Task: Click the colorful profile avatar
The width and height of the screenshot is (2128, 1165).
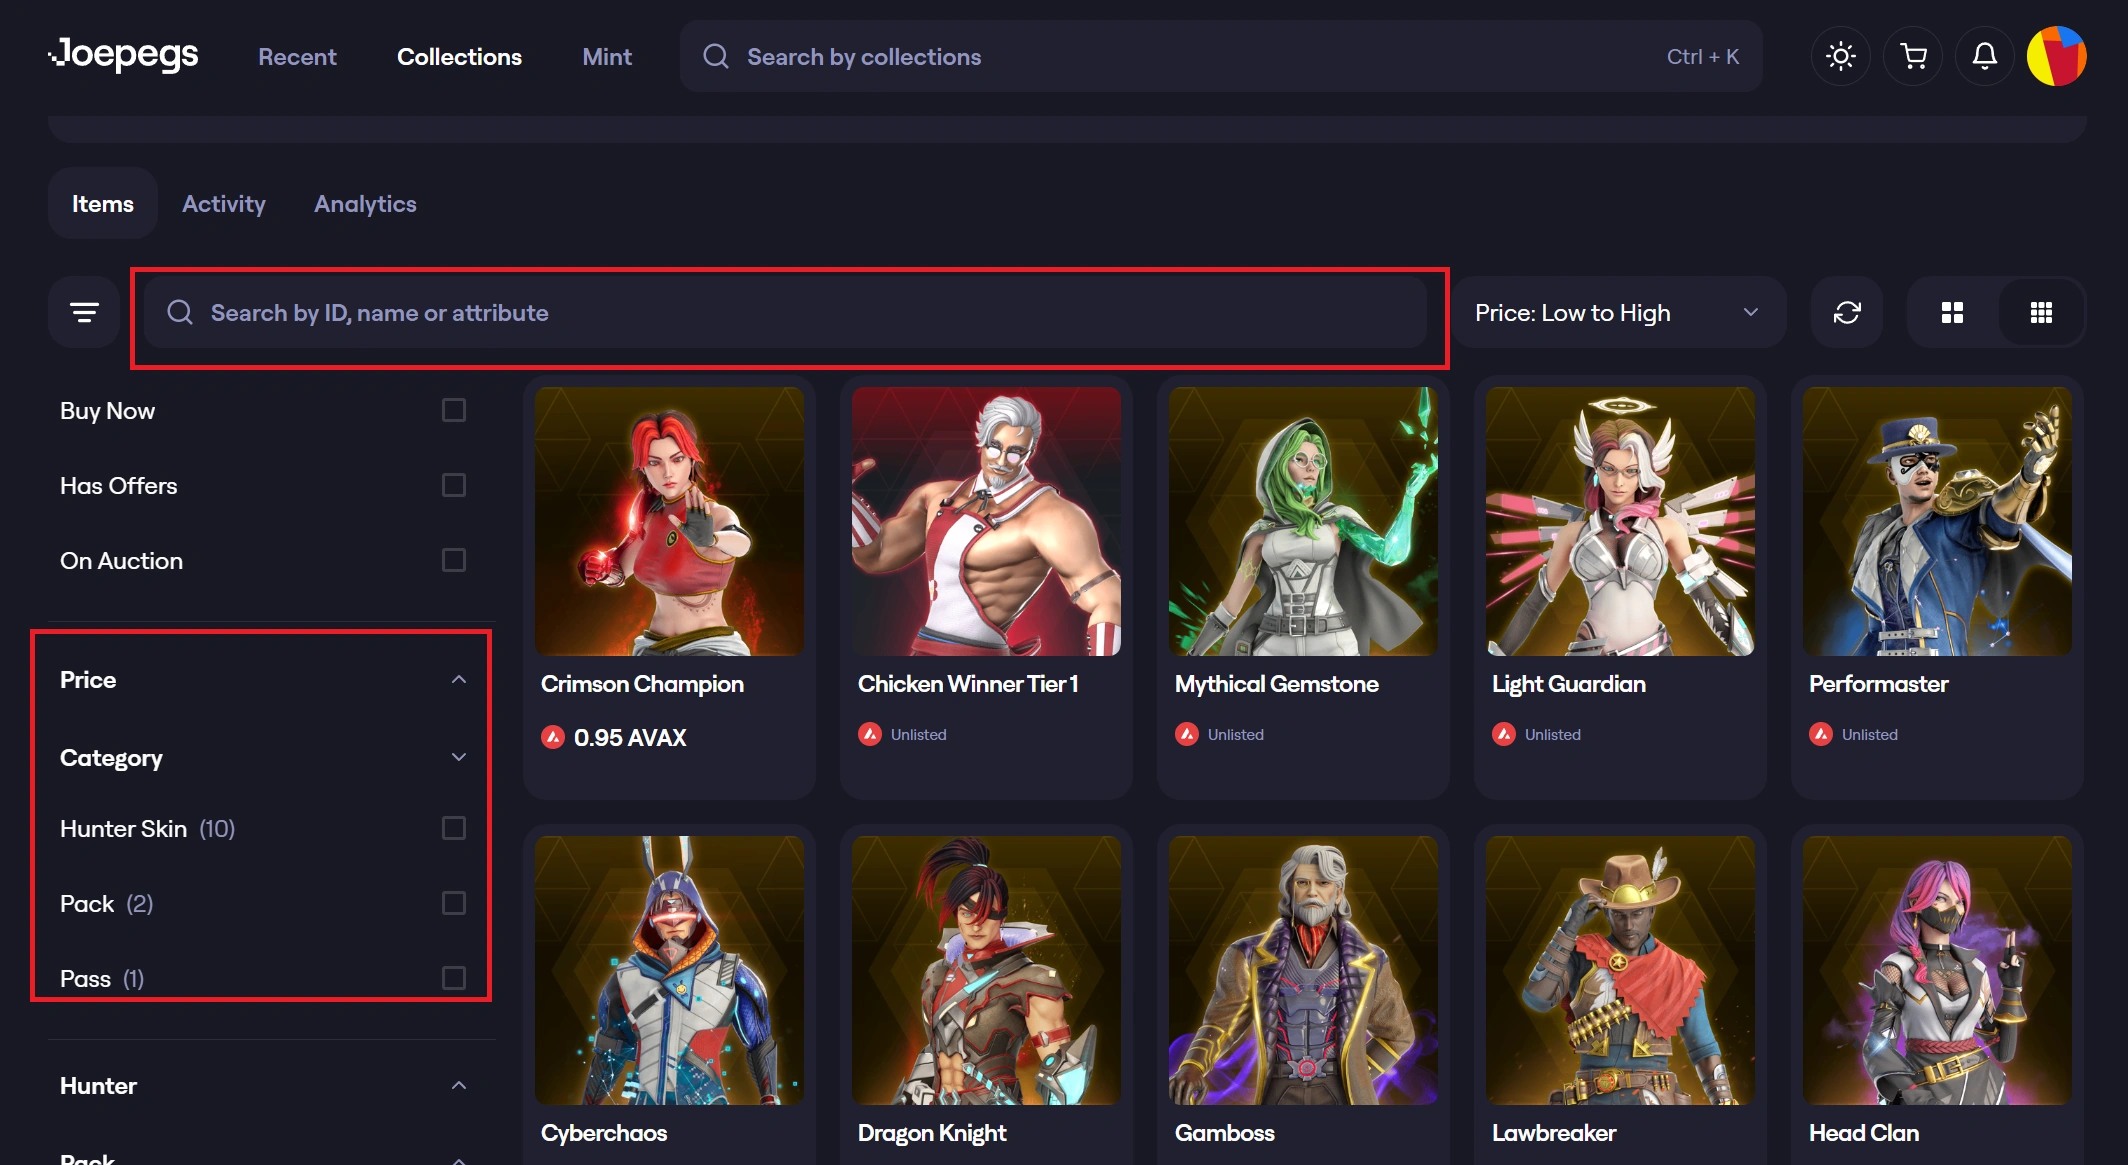Action: (x=2056, y=56)
